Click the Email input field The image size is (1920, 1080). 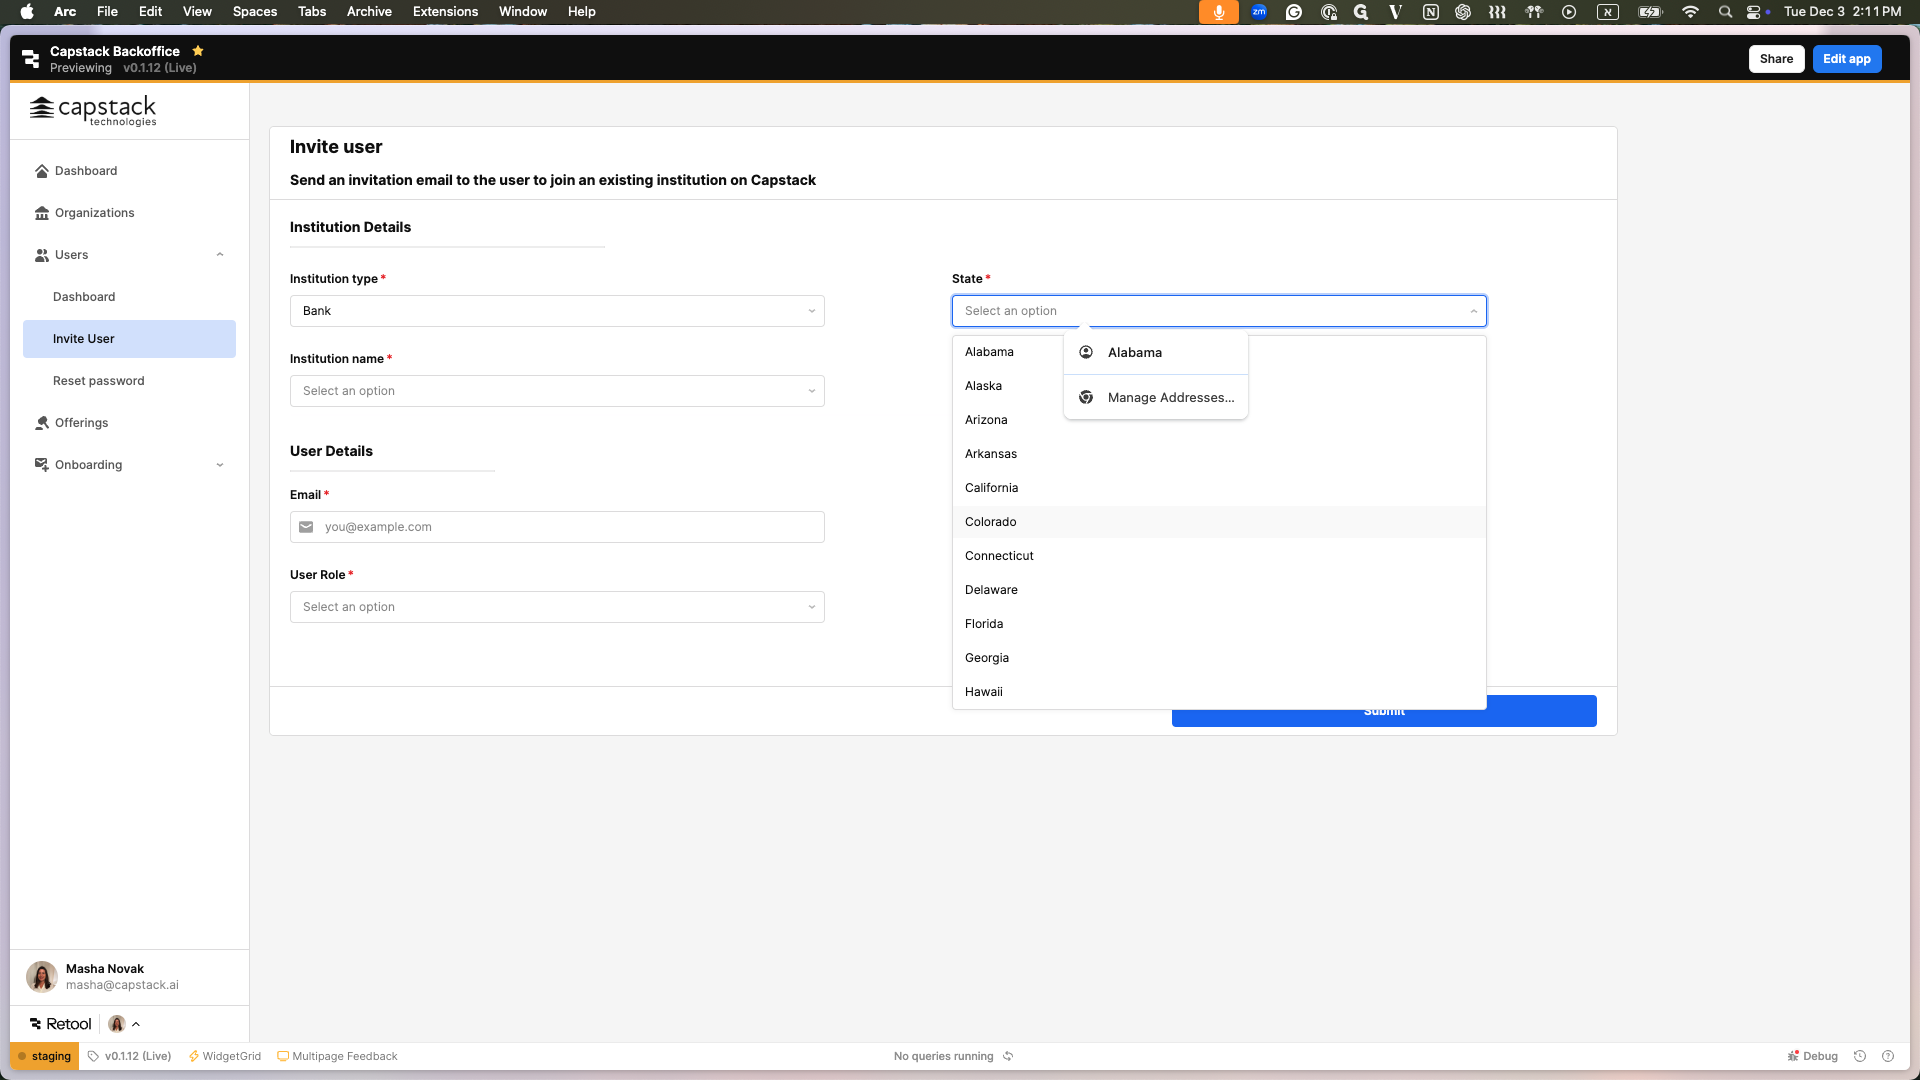pyautogui.click(x=557, y=527)
